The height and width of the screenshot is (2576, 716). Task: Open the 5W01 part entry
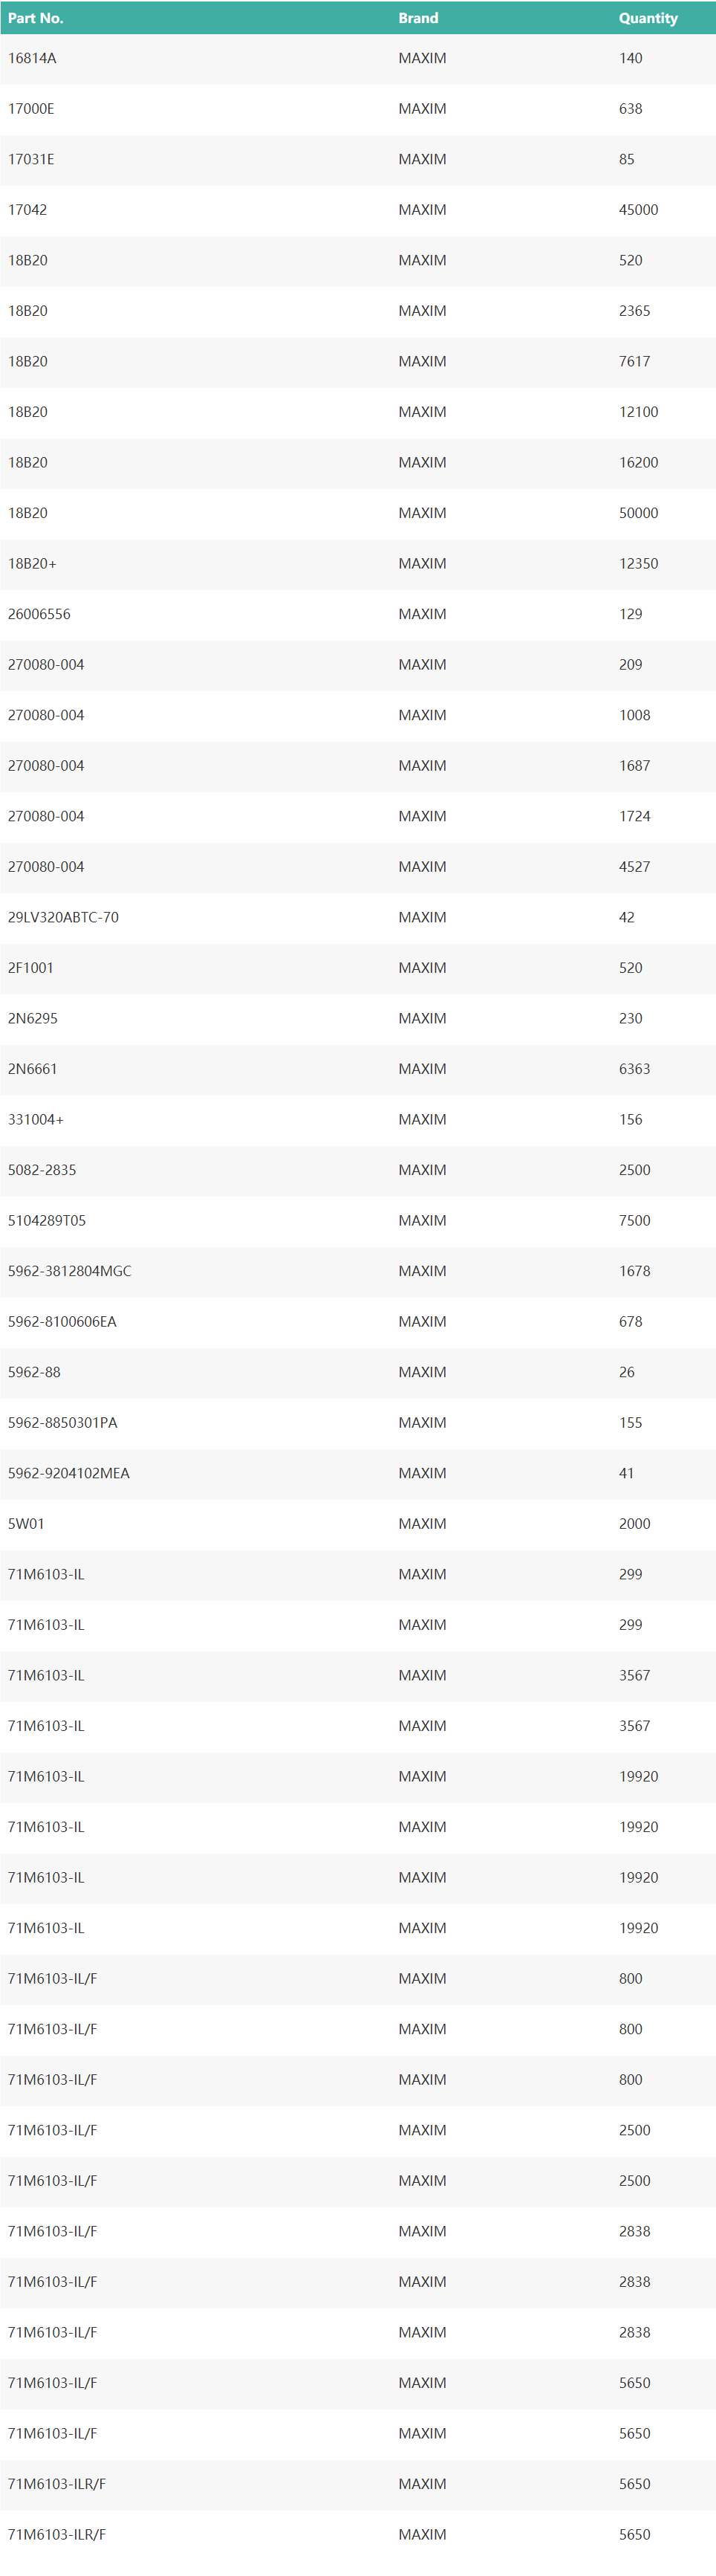coord(26,1524)
